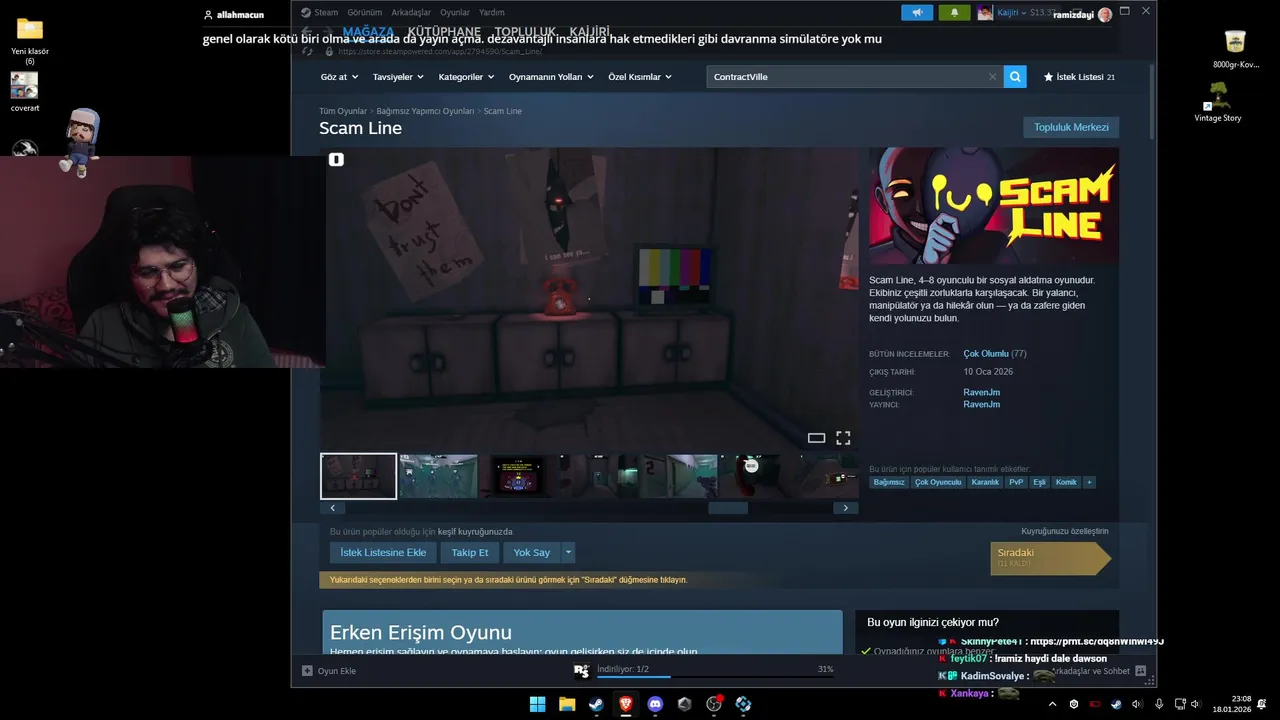Toggle video autoplay pause icon on trailer
This screenshot has width=1280, height=720.
(x=336, y=159)
